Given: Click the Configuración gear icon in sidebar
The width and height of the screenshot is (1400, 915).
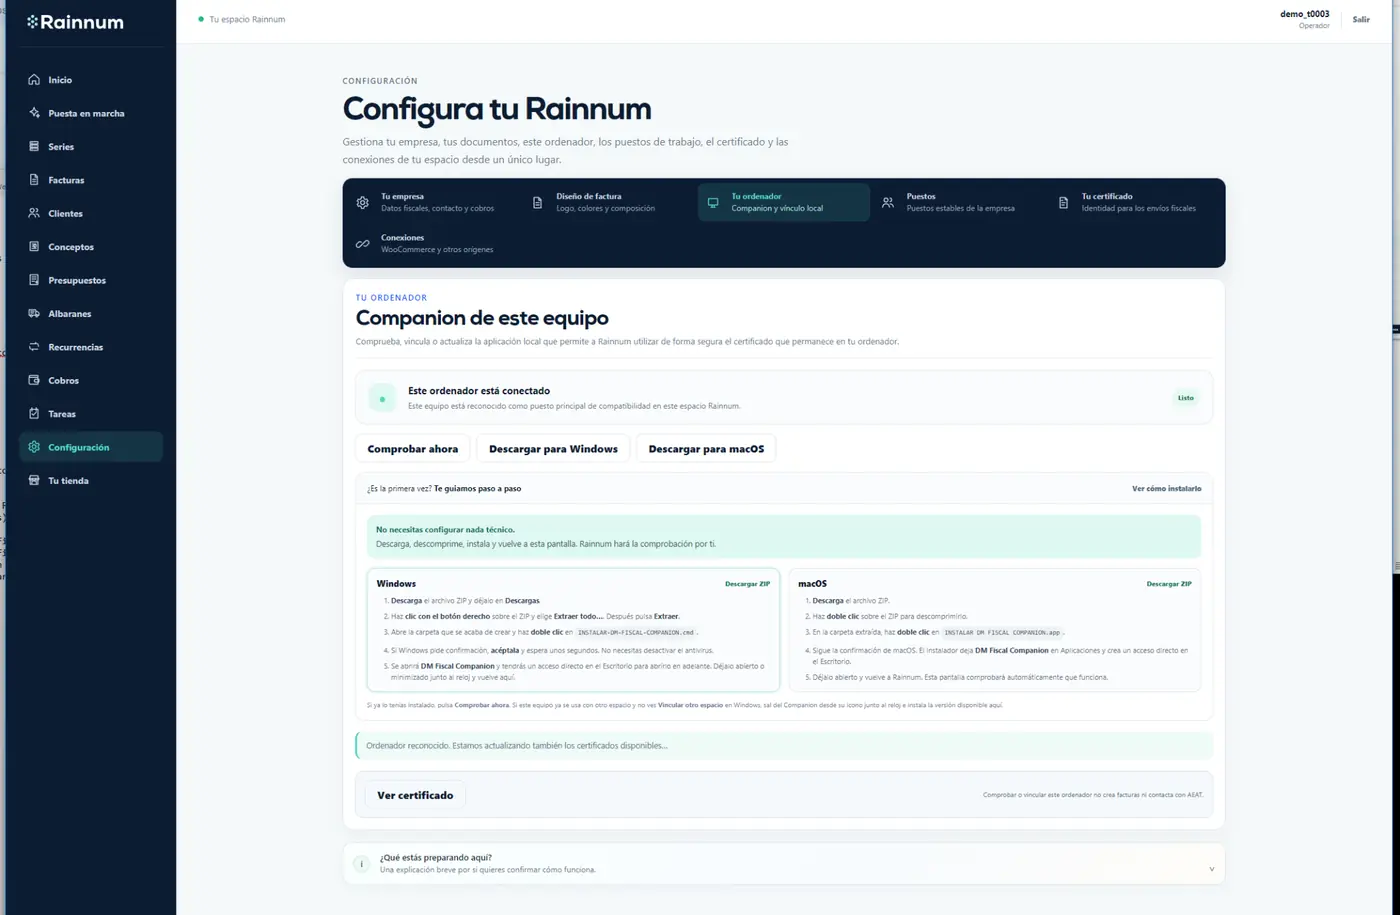Looking at the screenshot, I should click(x=34, y=447).
